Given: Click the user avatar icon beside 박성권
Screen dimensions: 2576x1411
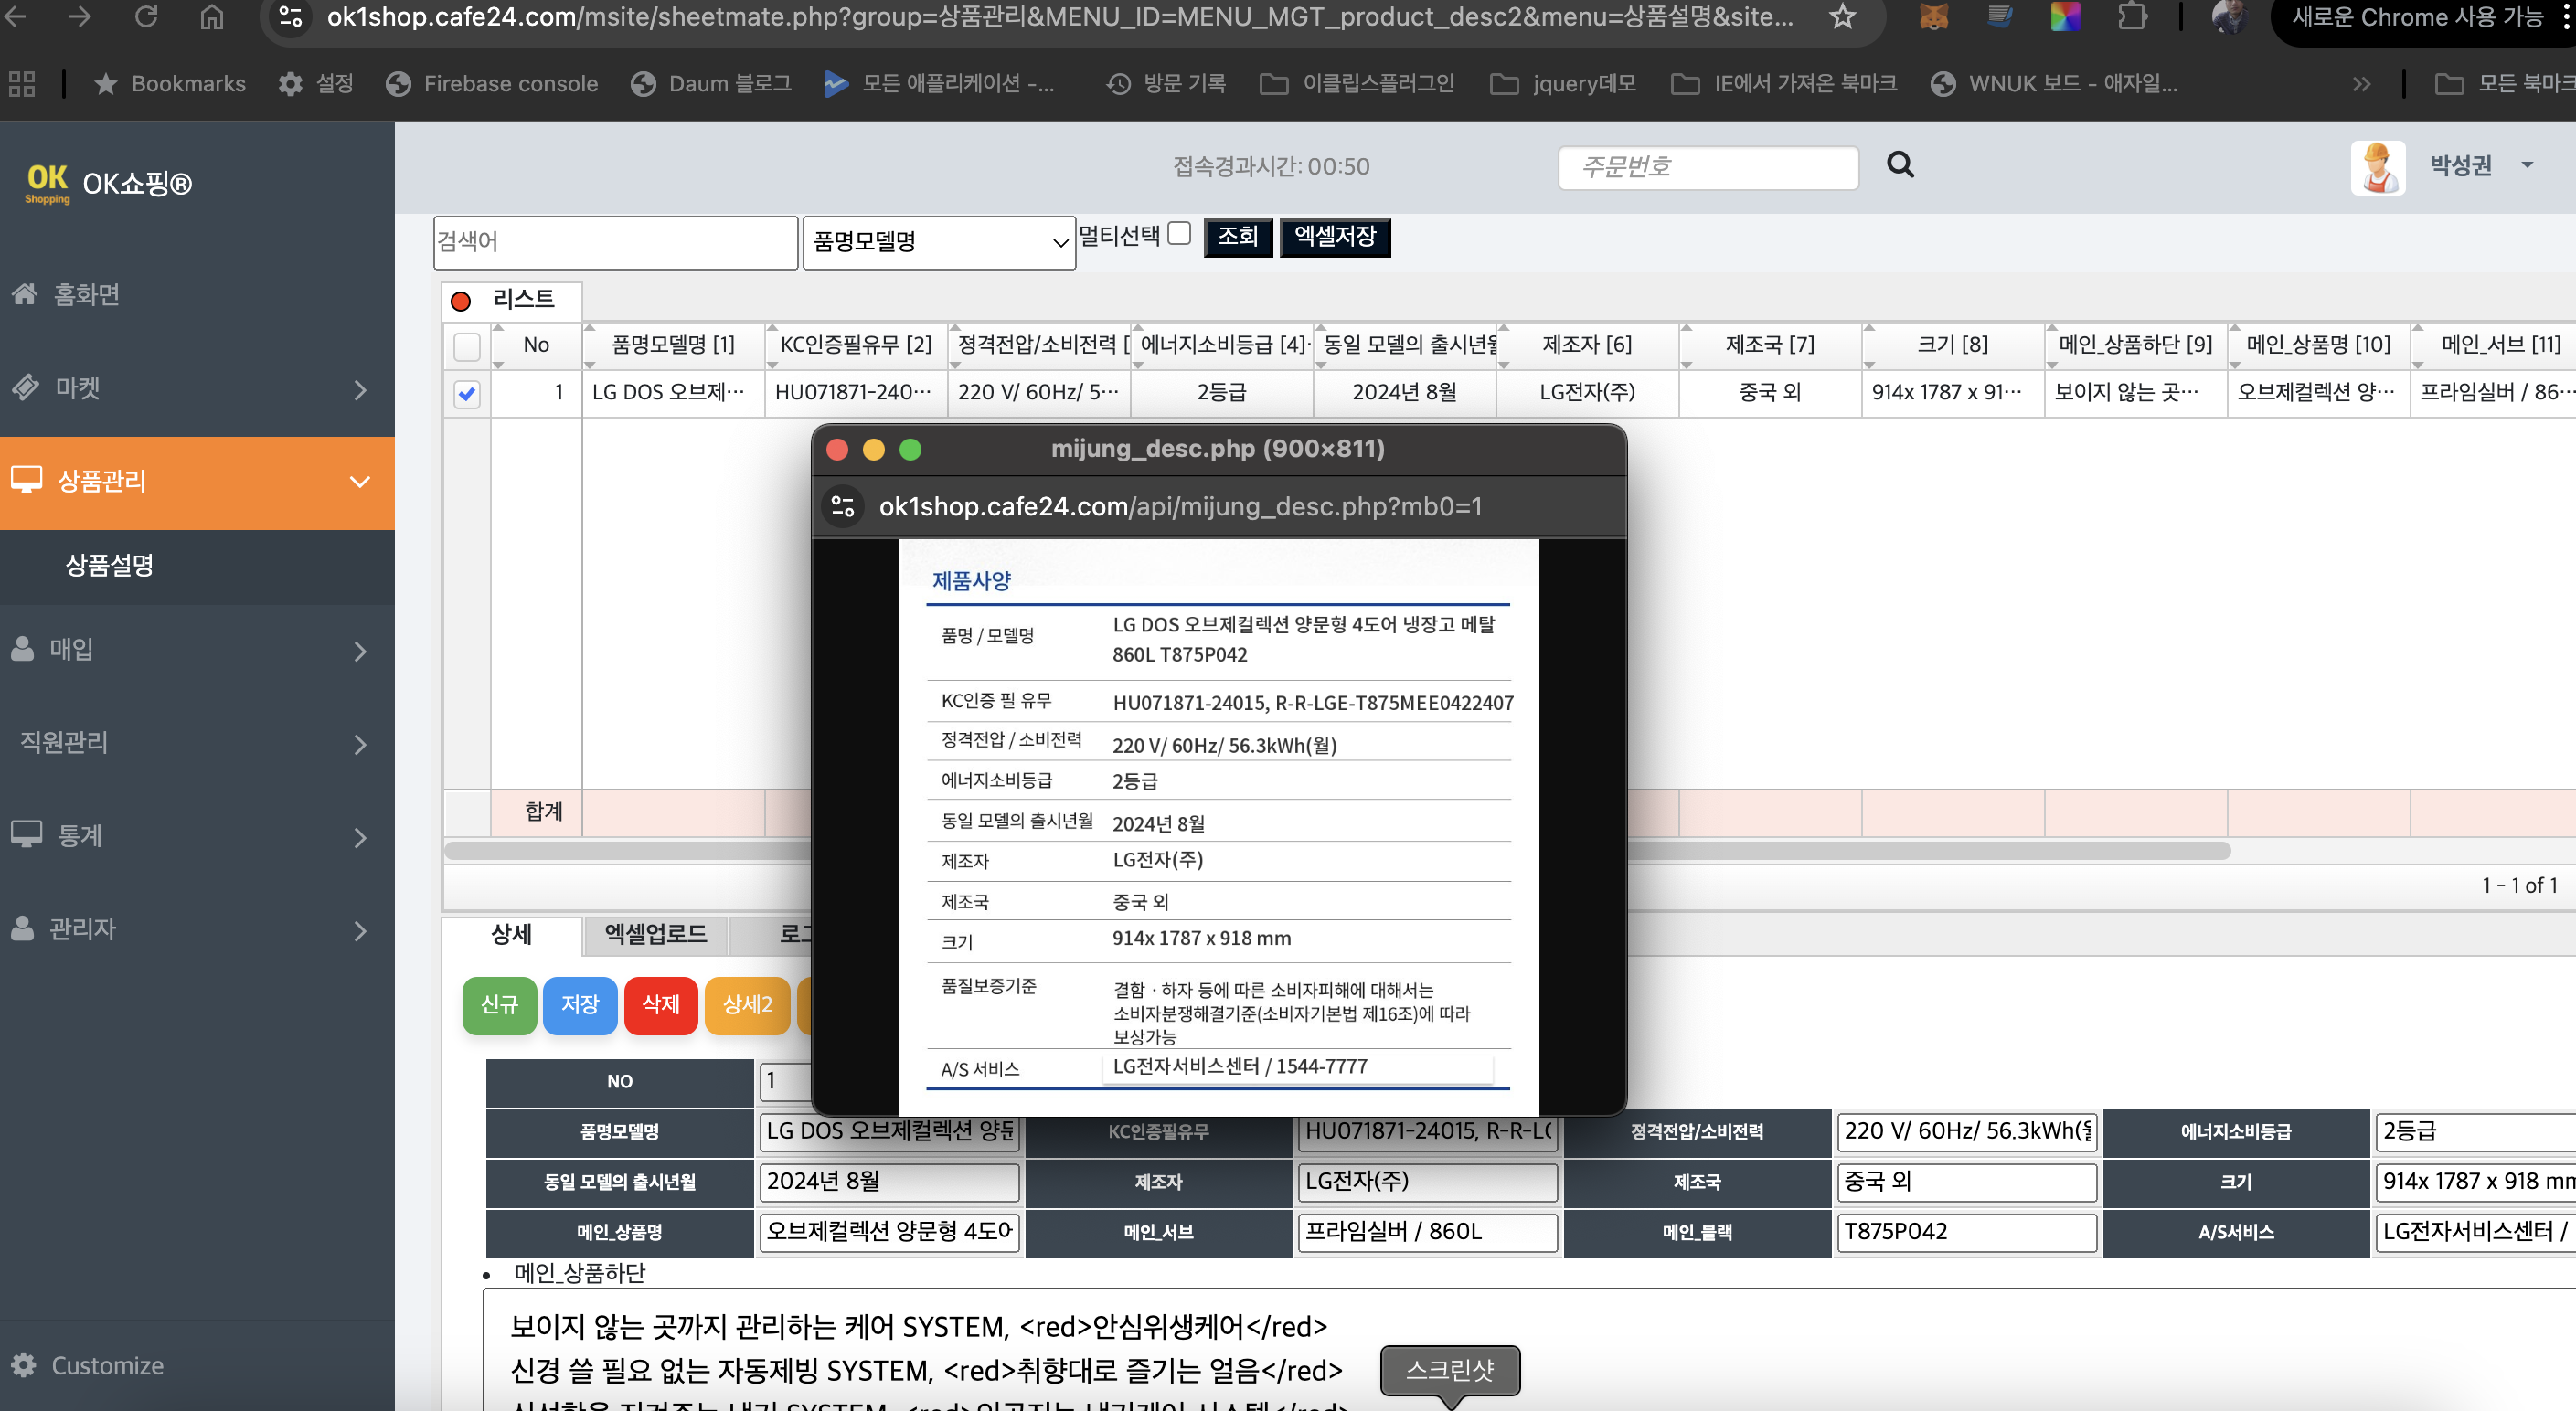Looking at the screenshot, I should pos(2377,167).
